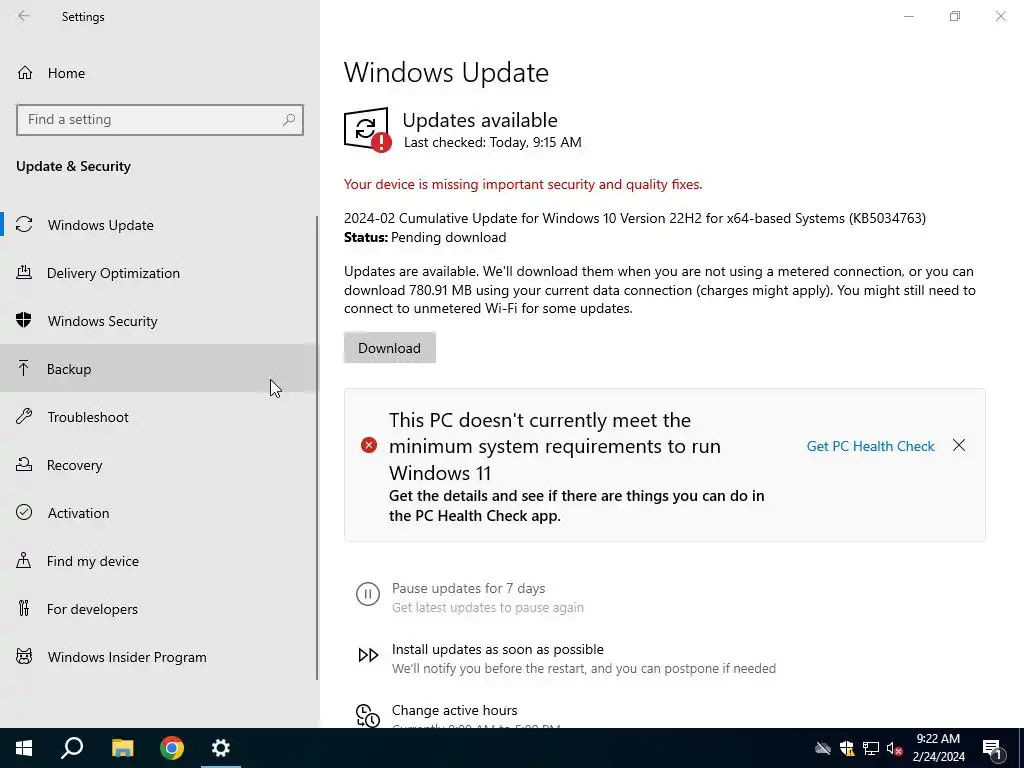This screenshot has height=768, width=1024.
Task: Click the red error icon in Windows 11 banner
Action: [x=369, y=445]
